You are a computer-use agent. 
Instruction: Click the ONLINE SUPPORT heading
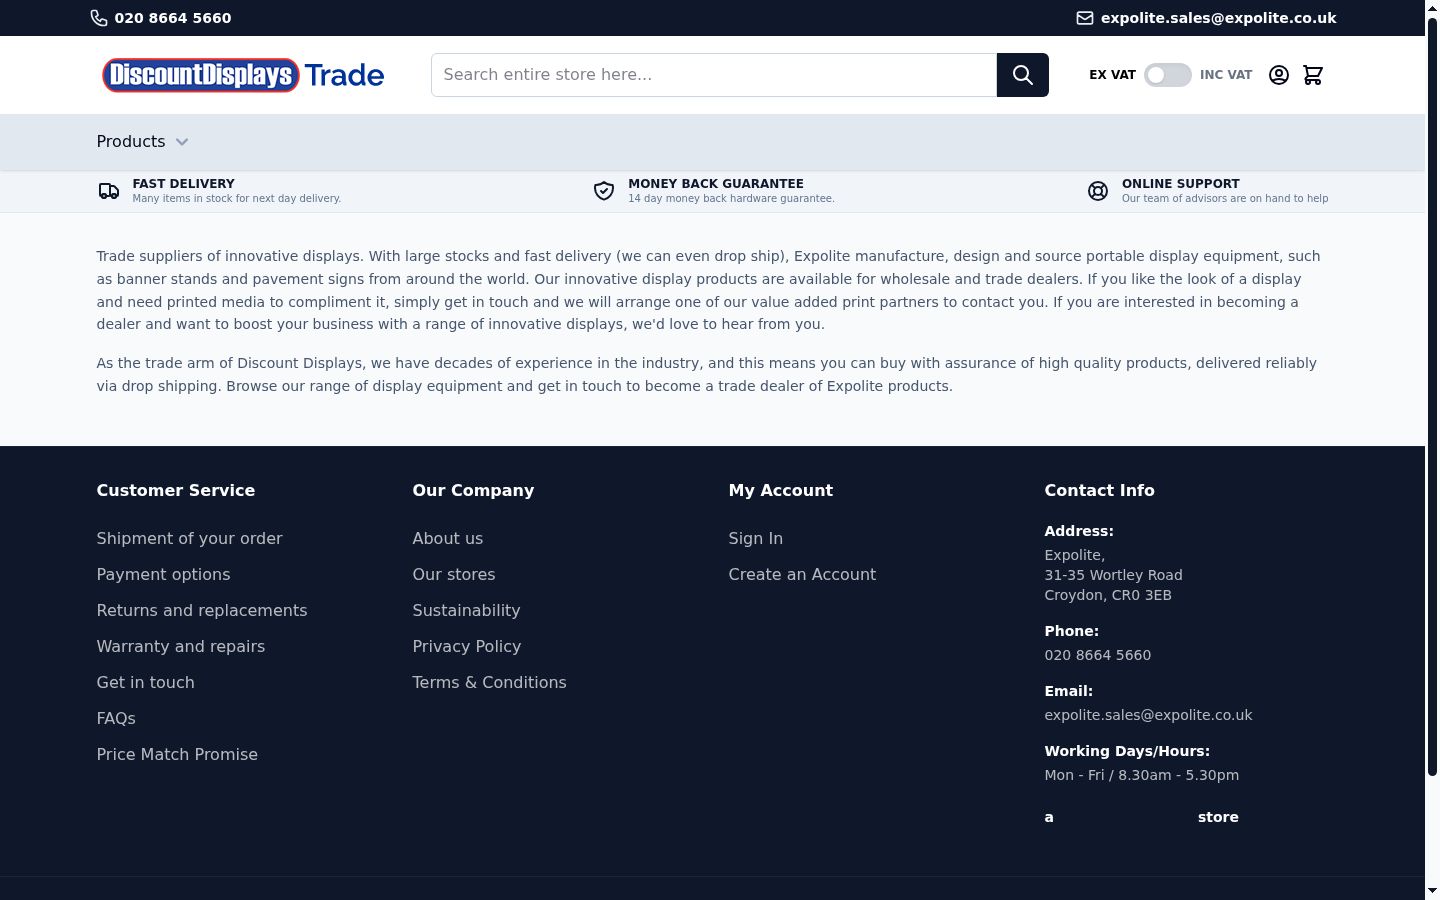pos(1181,184)
